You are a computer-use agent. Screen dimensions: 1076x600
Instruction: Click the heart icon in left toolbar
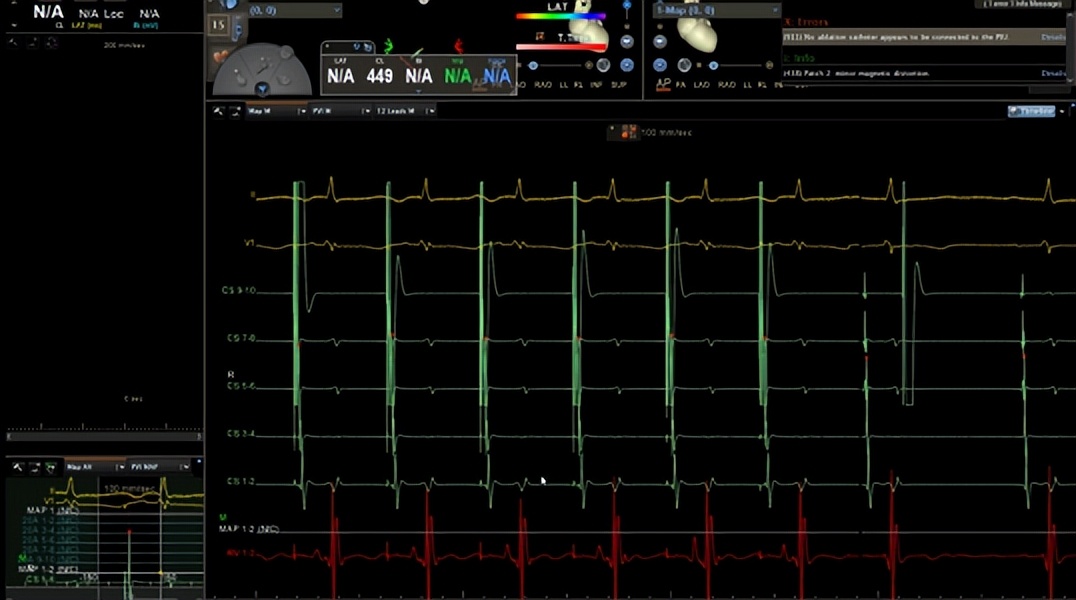222,58
